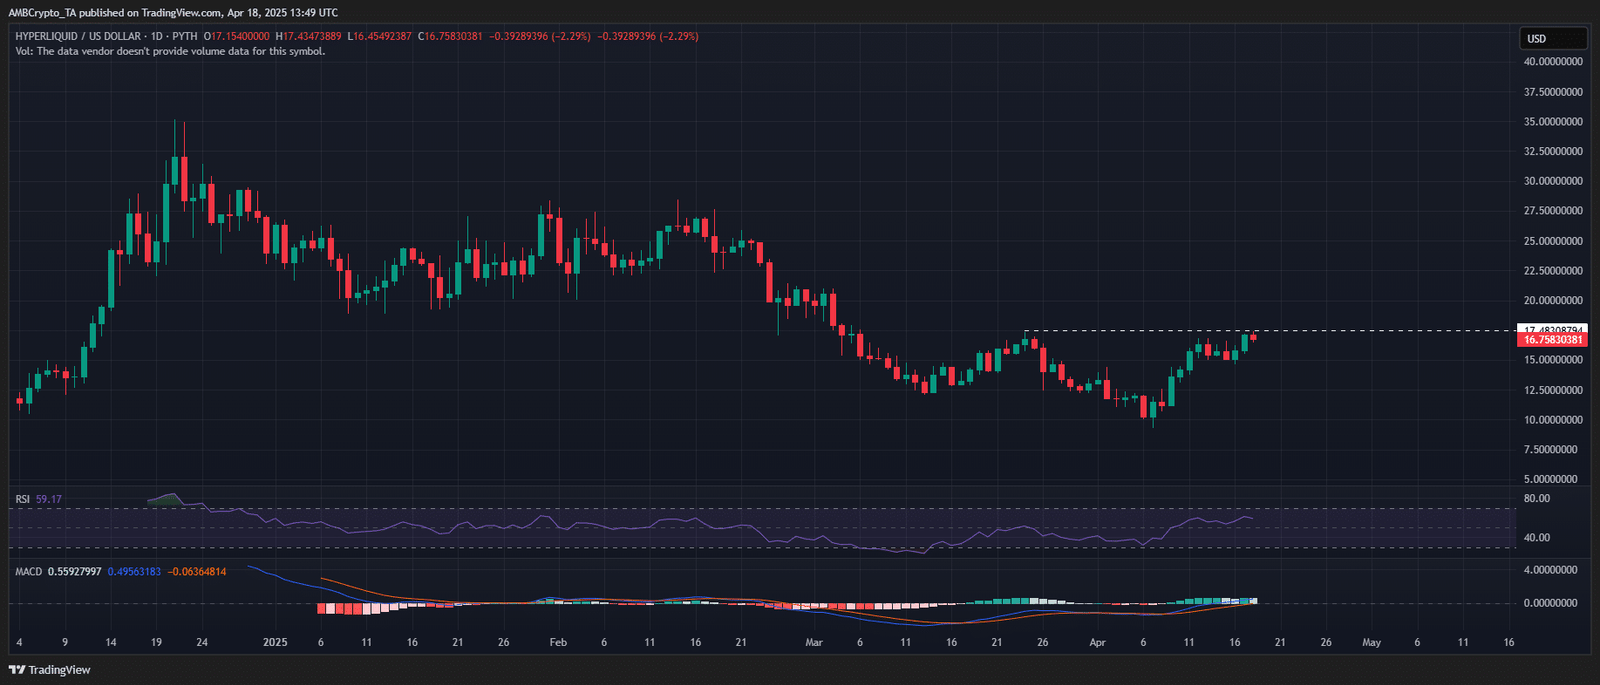Click the Apr label on the time axis

[1097, 642]
